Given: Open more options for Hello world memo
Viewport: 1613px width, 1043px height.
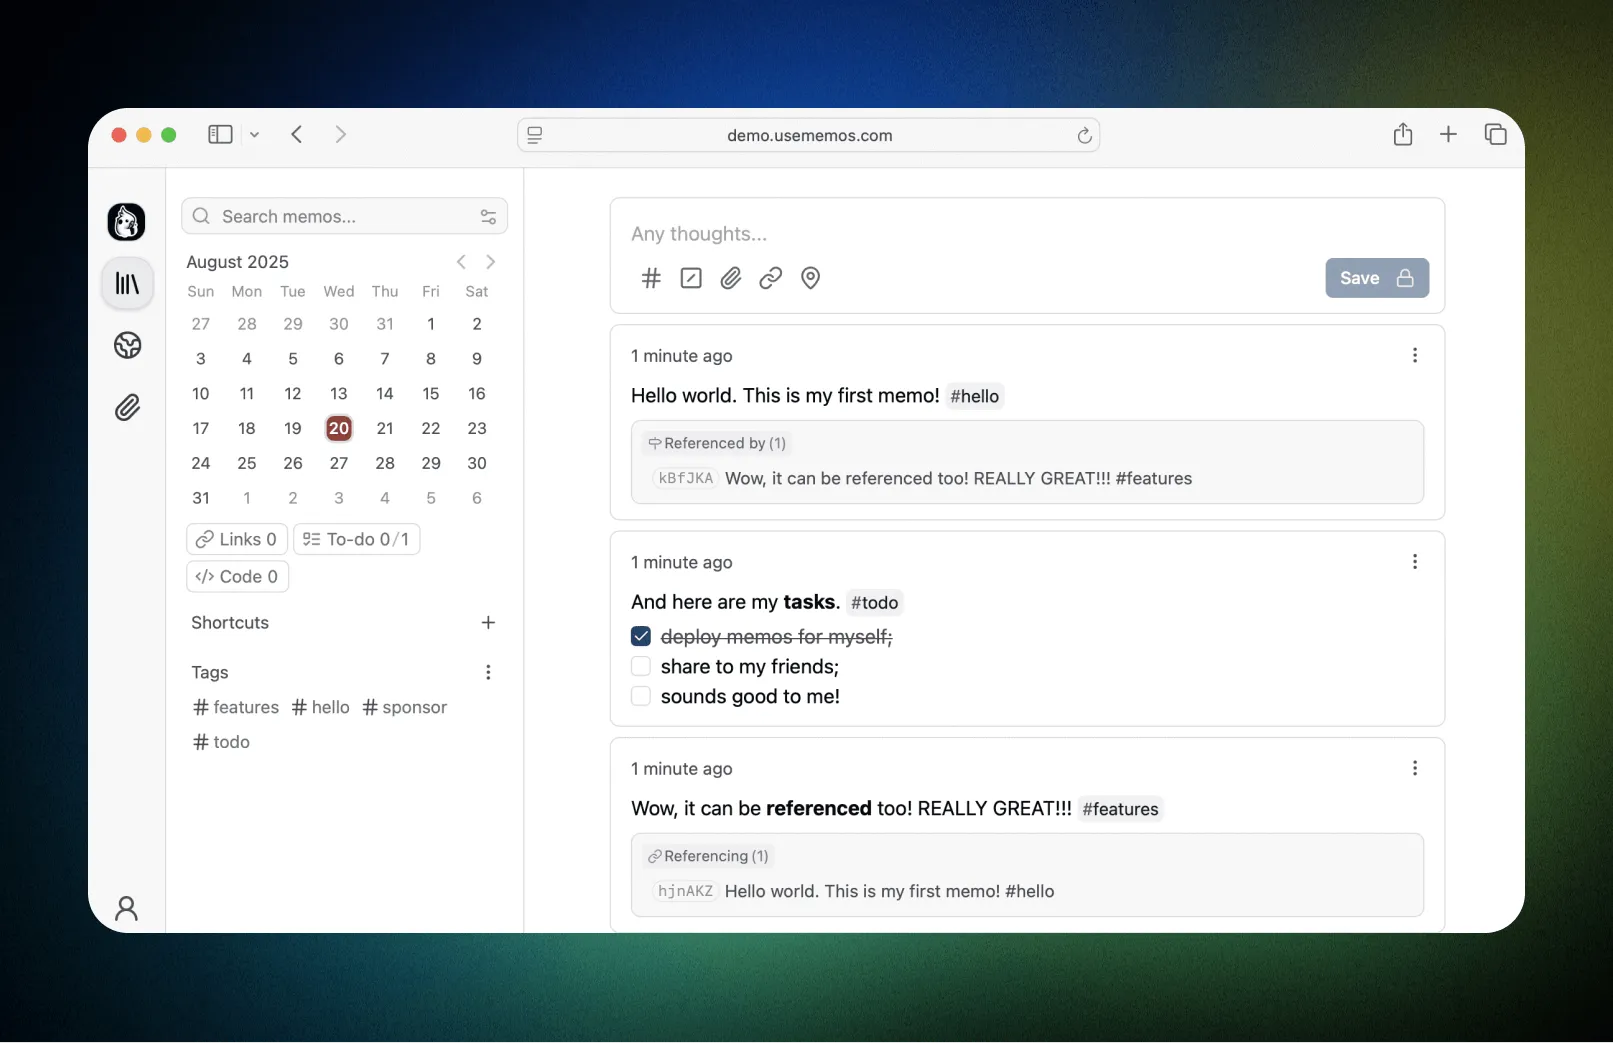Looking at the screenshot, I should [x=1414, y=355].
